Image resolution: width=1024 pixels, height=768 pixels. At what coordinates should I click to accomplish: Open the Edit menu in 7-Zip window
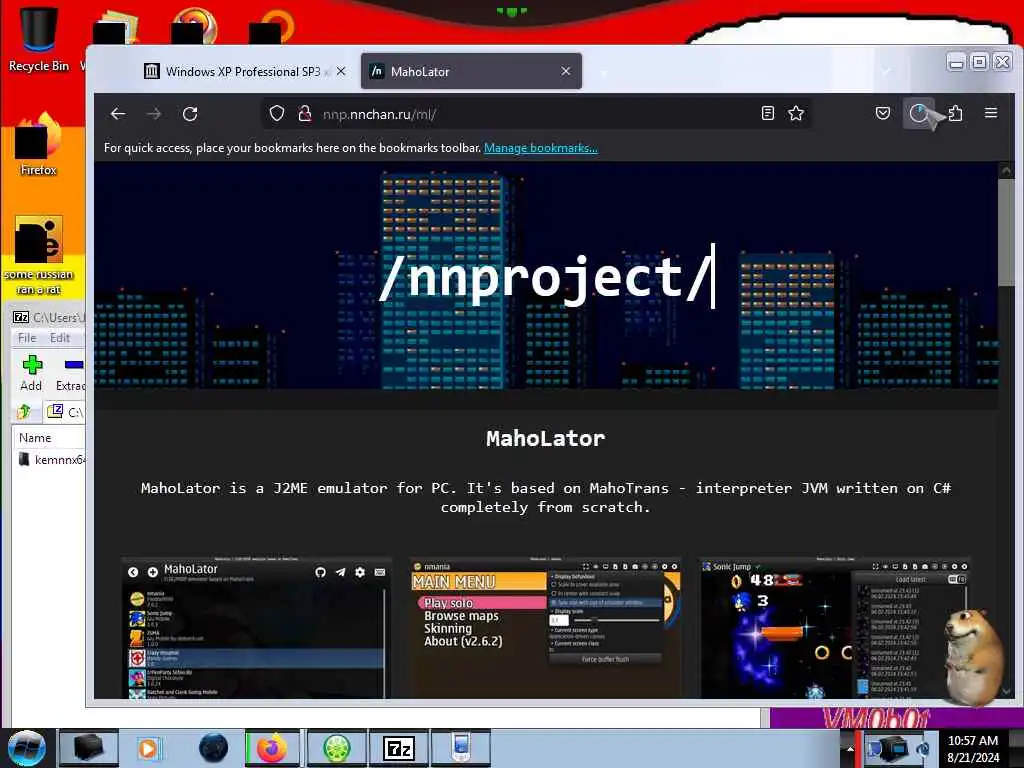(x=59, y=338)
